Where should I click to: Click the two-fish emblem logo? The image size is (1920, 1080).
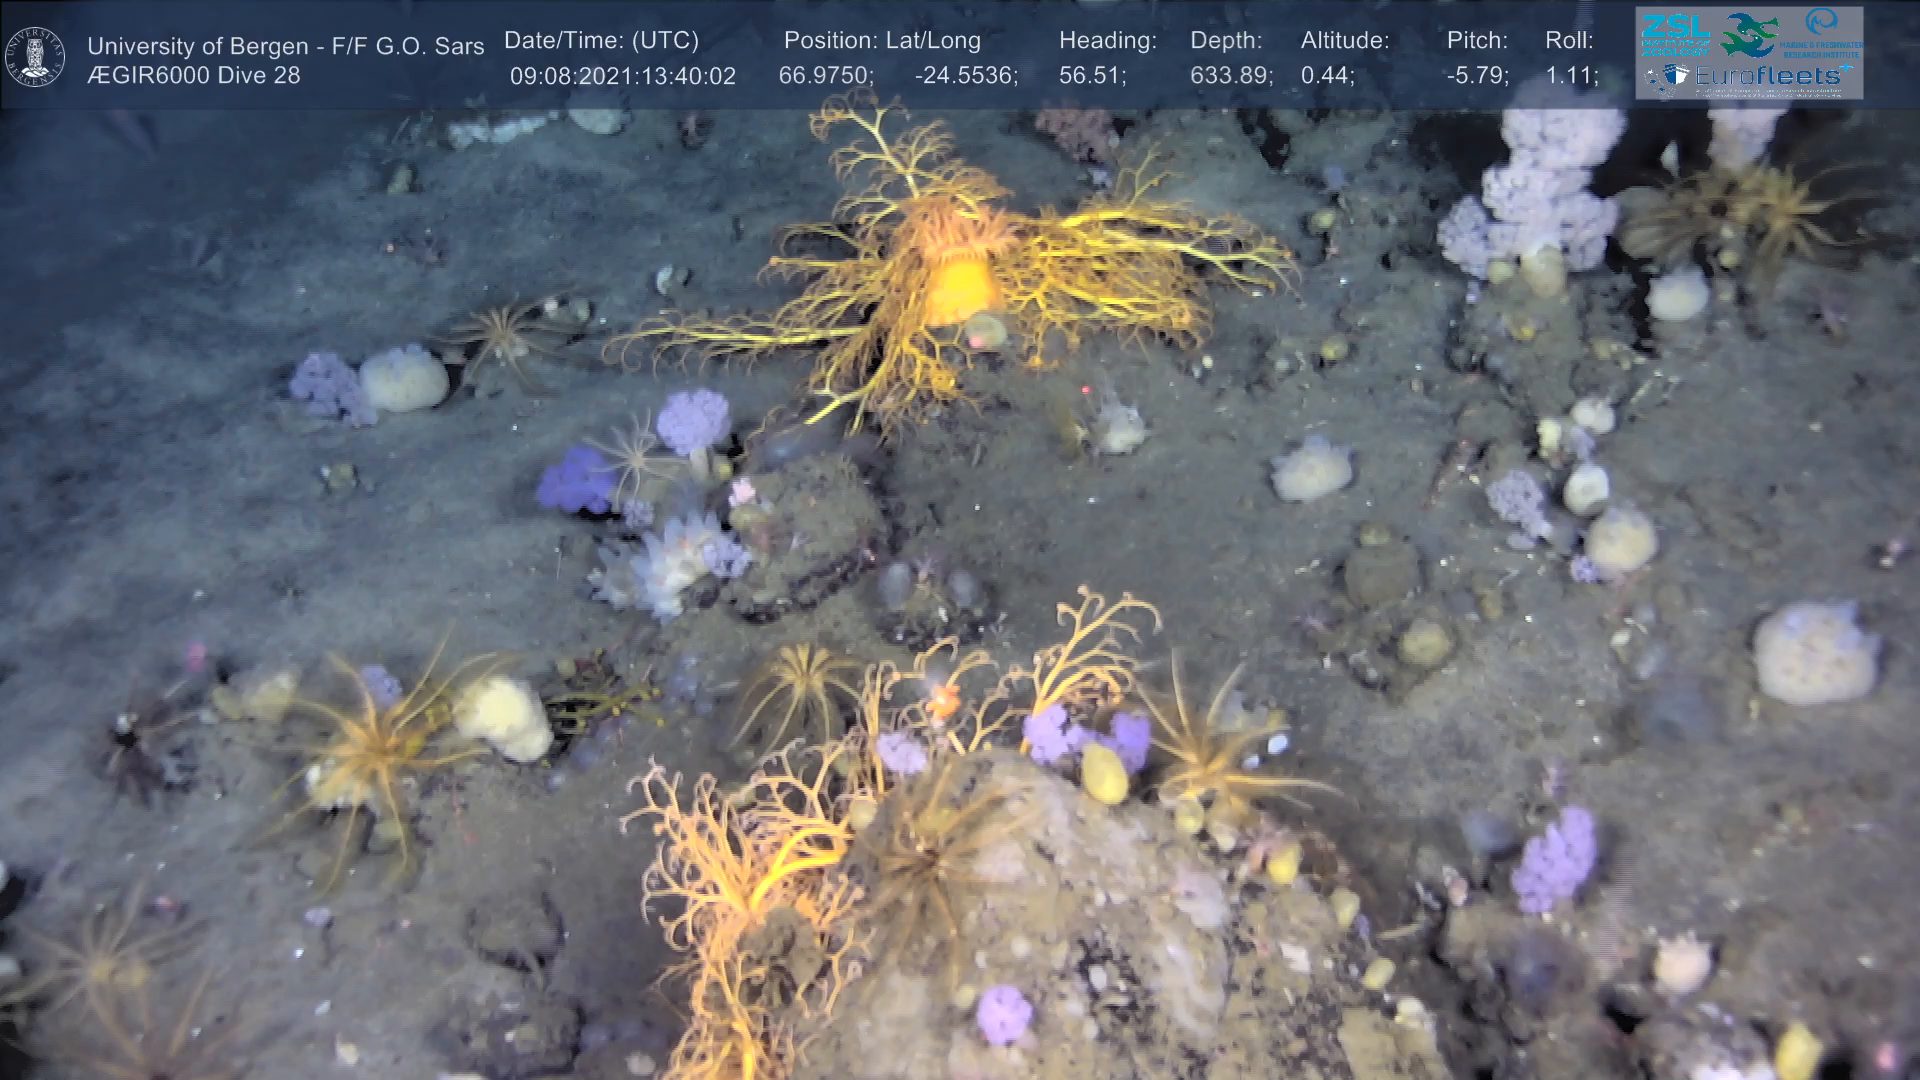tap(1749, 34)
